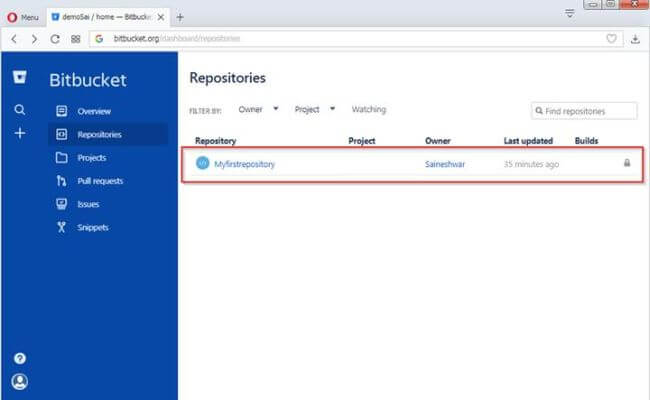The image size is (650, 400).
Task: Click the 35 minutes ago timestamp
Action: pos(531,164)
